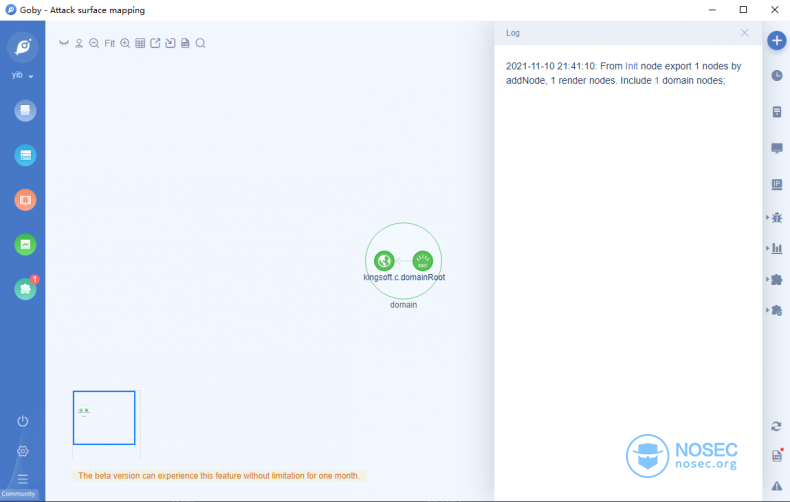Viewport: 790px width, 502px height.
Task: Click the warning triangle icon in right bar
Action: [777, 486]
